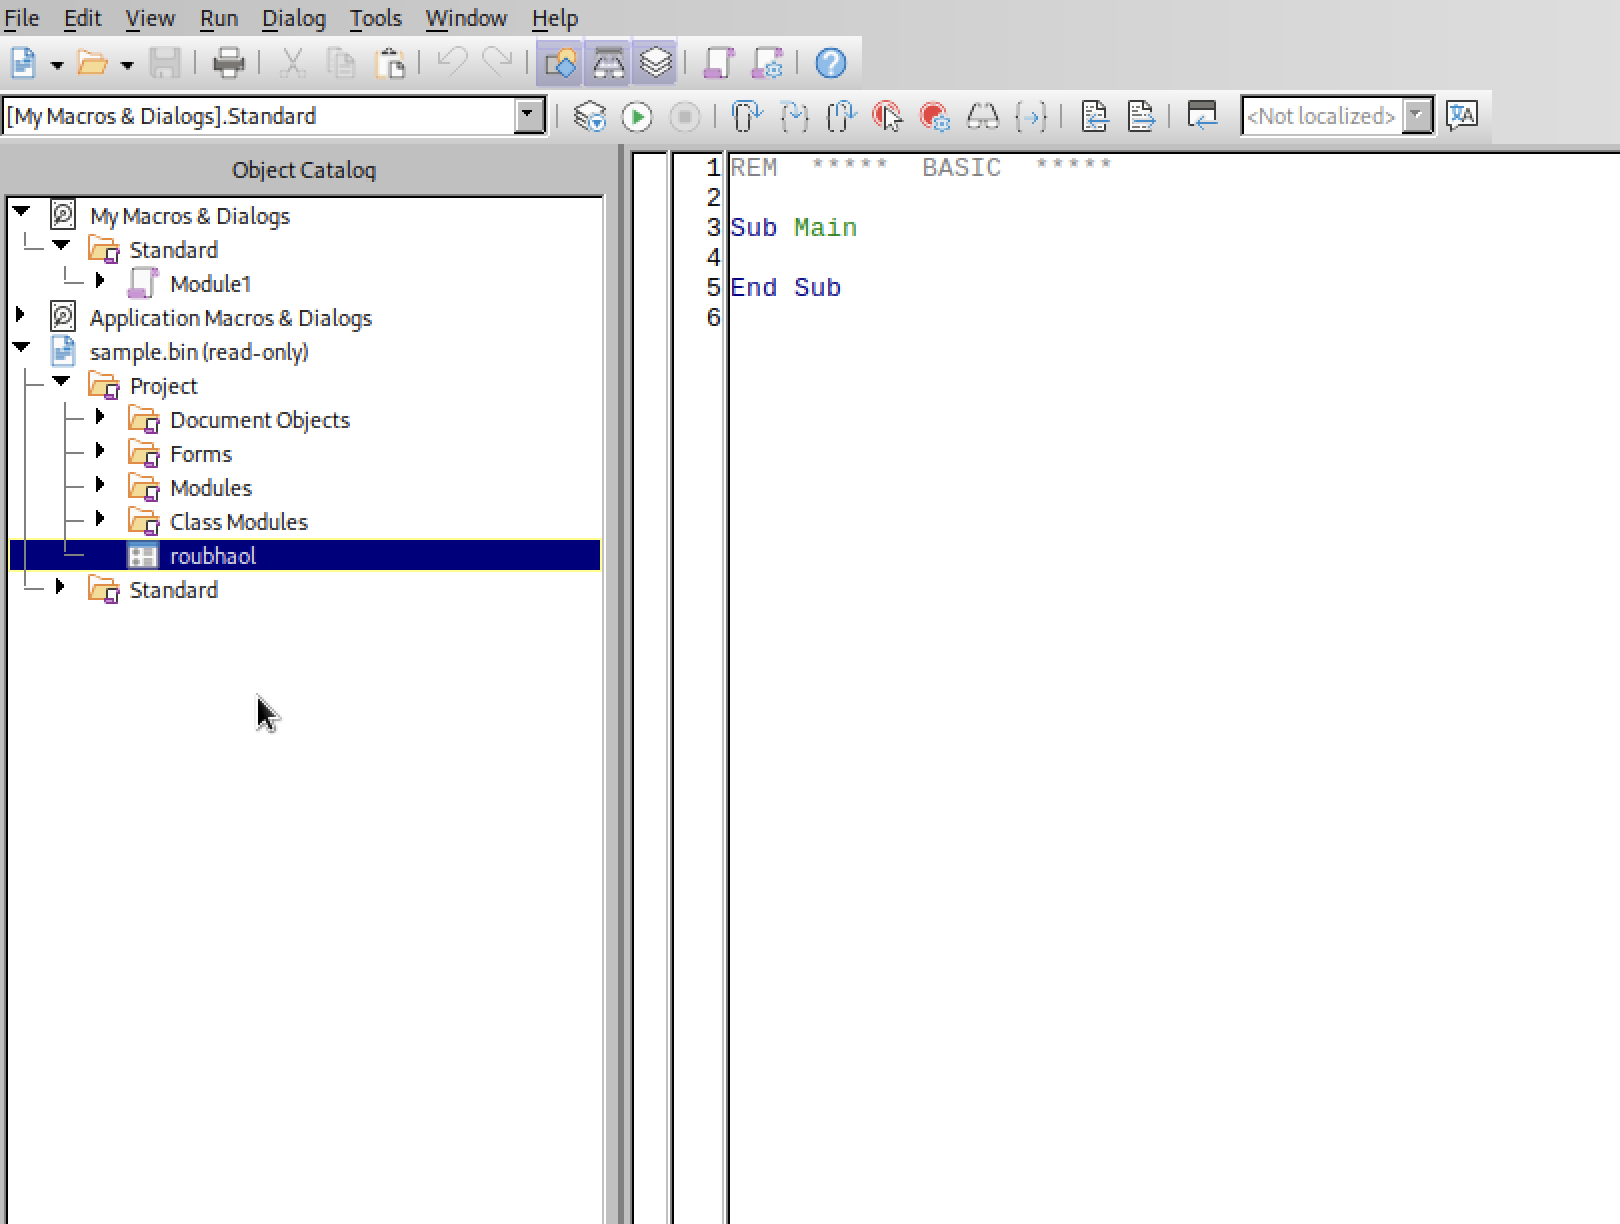Open the recent files dropdown arrow
The width and height of the screenshot is (1620, 1224).
127,65
